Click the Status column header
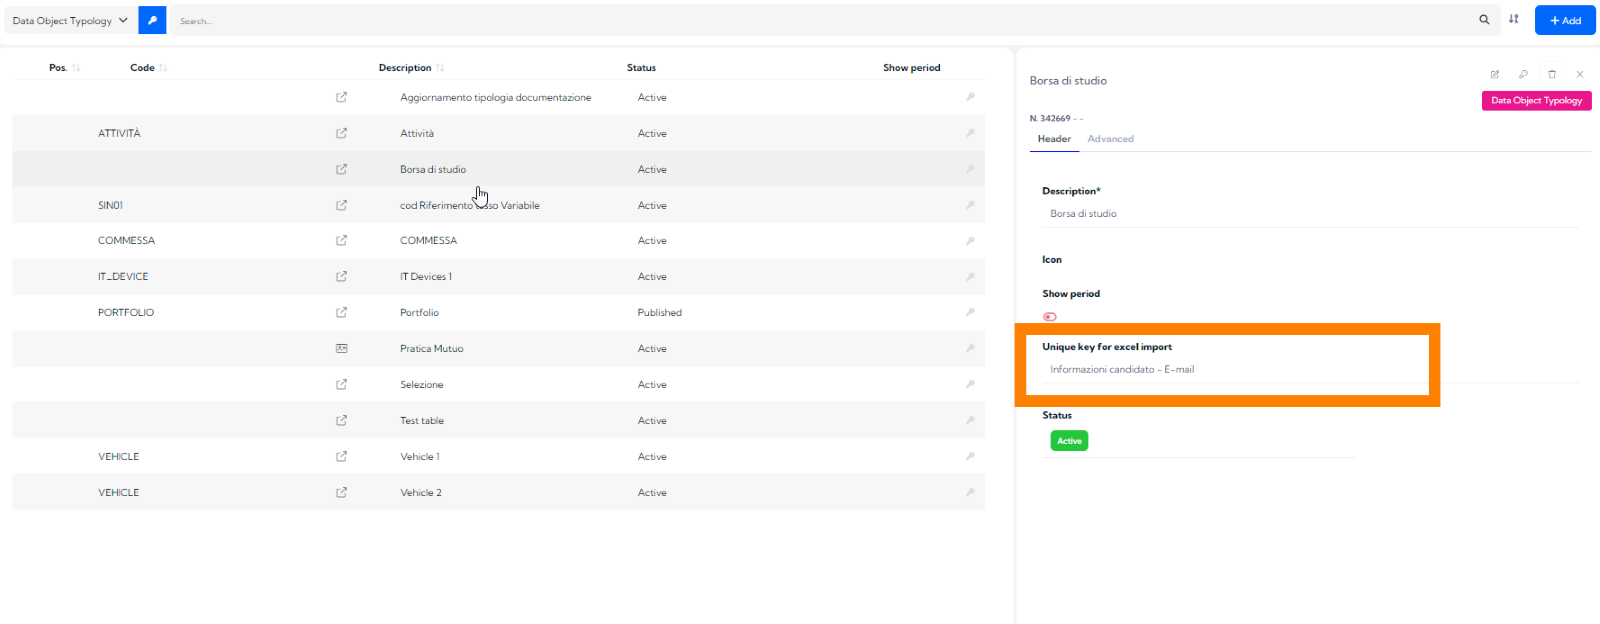Viewport: 1600px width, 624px height. (641, 68)
